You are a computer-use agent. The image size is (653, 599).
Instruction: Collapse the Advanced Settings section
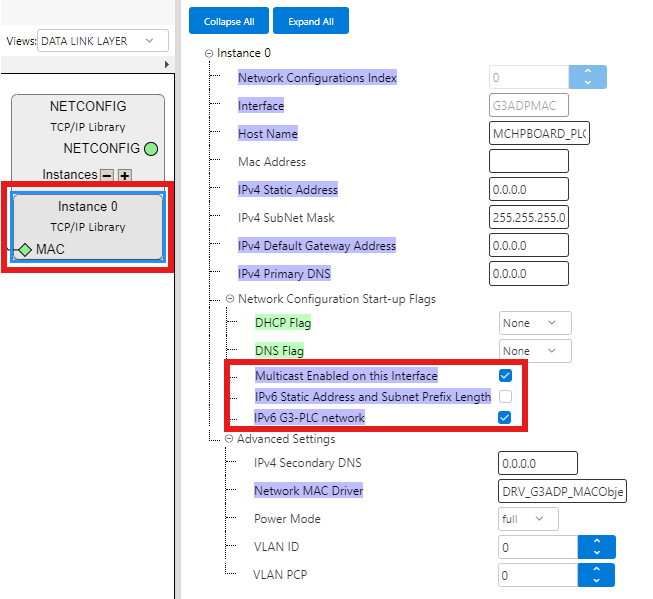(229, 439)
